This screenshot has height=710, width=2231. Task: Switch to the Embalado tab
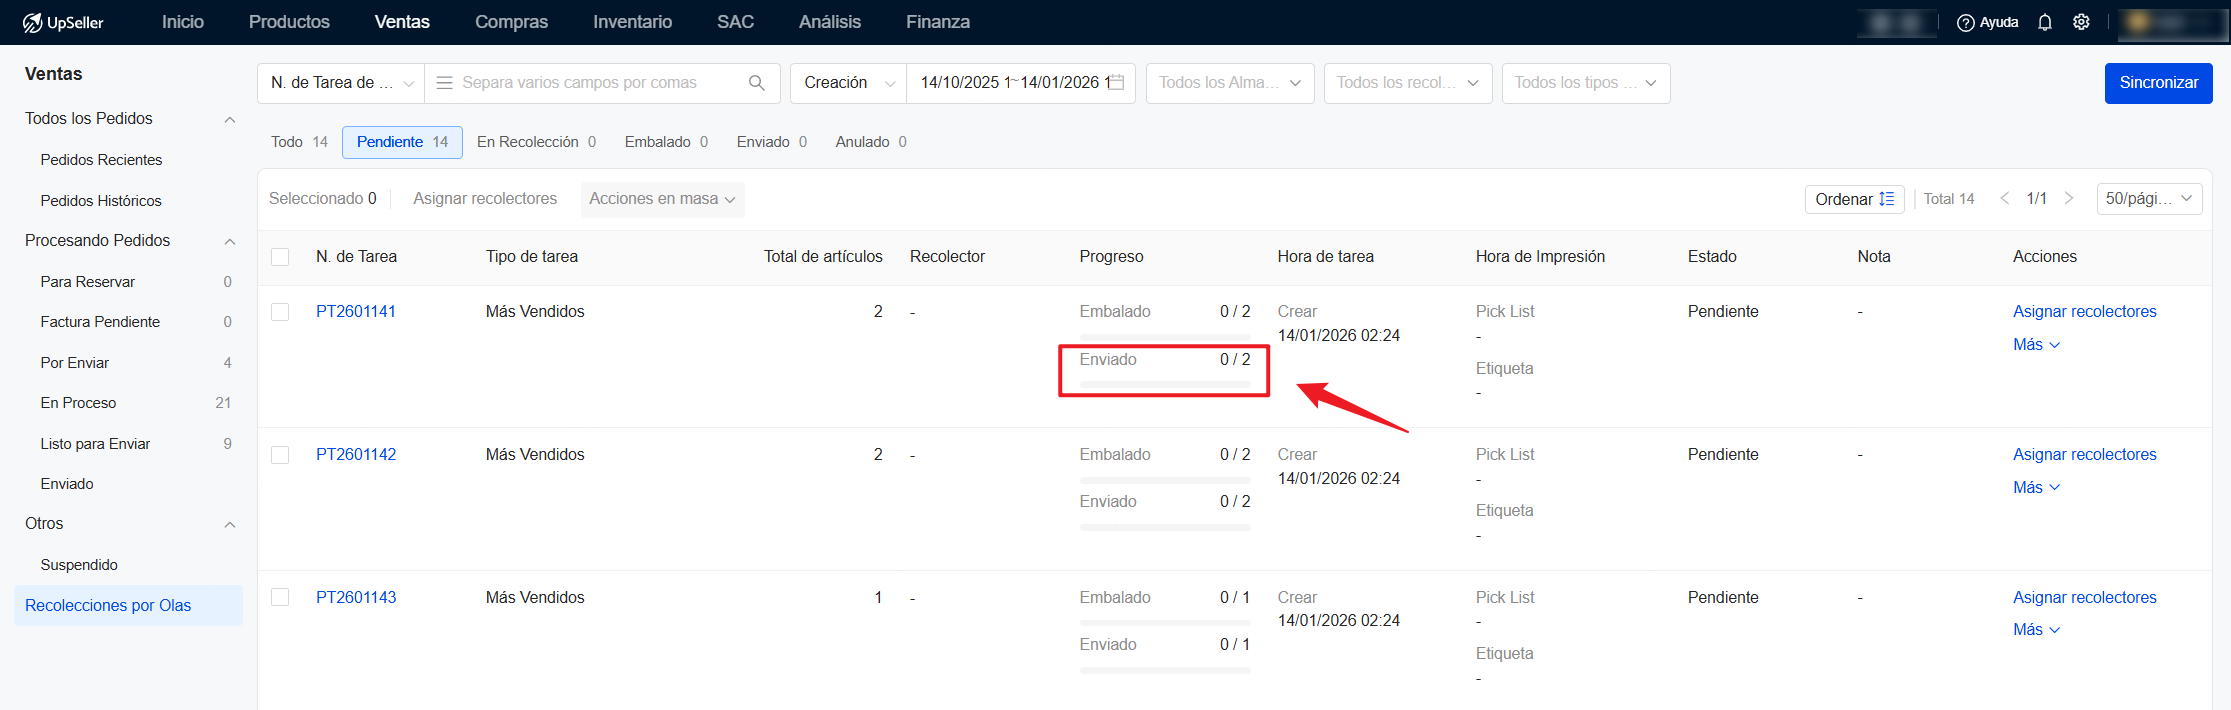coord(666,142)
